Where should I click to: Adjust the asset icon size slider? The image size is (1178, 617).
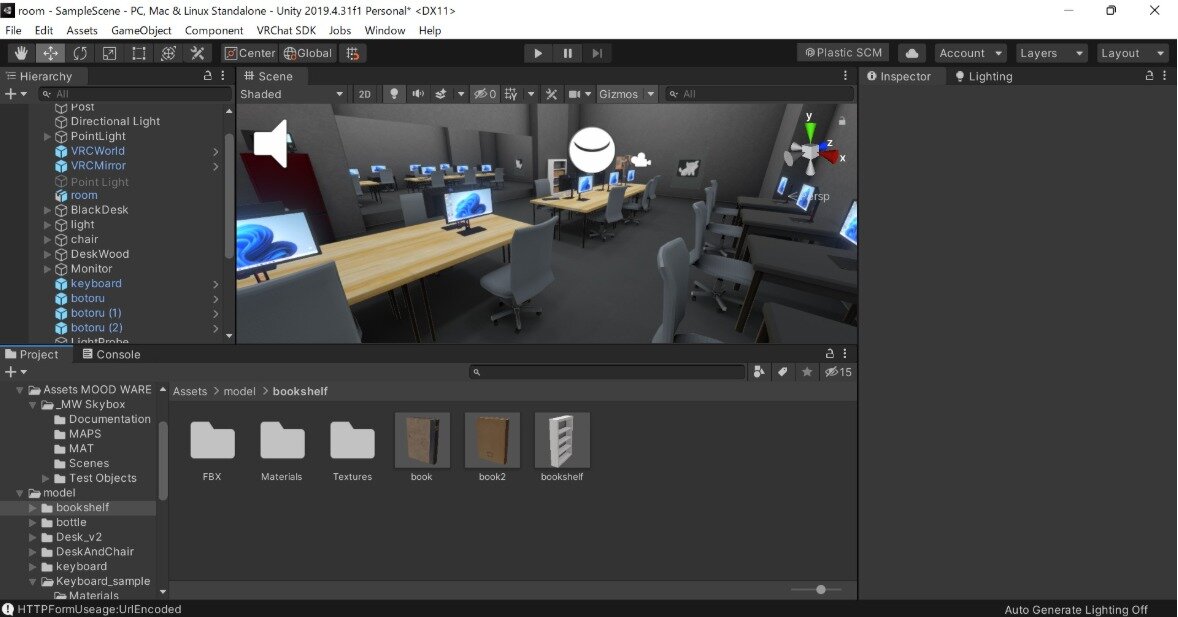tap(821, 590)
